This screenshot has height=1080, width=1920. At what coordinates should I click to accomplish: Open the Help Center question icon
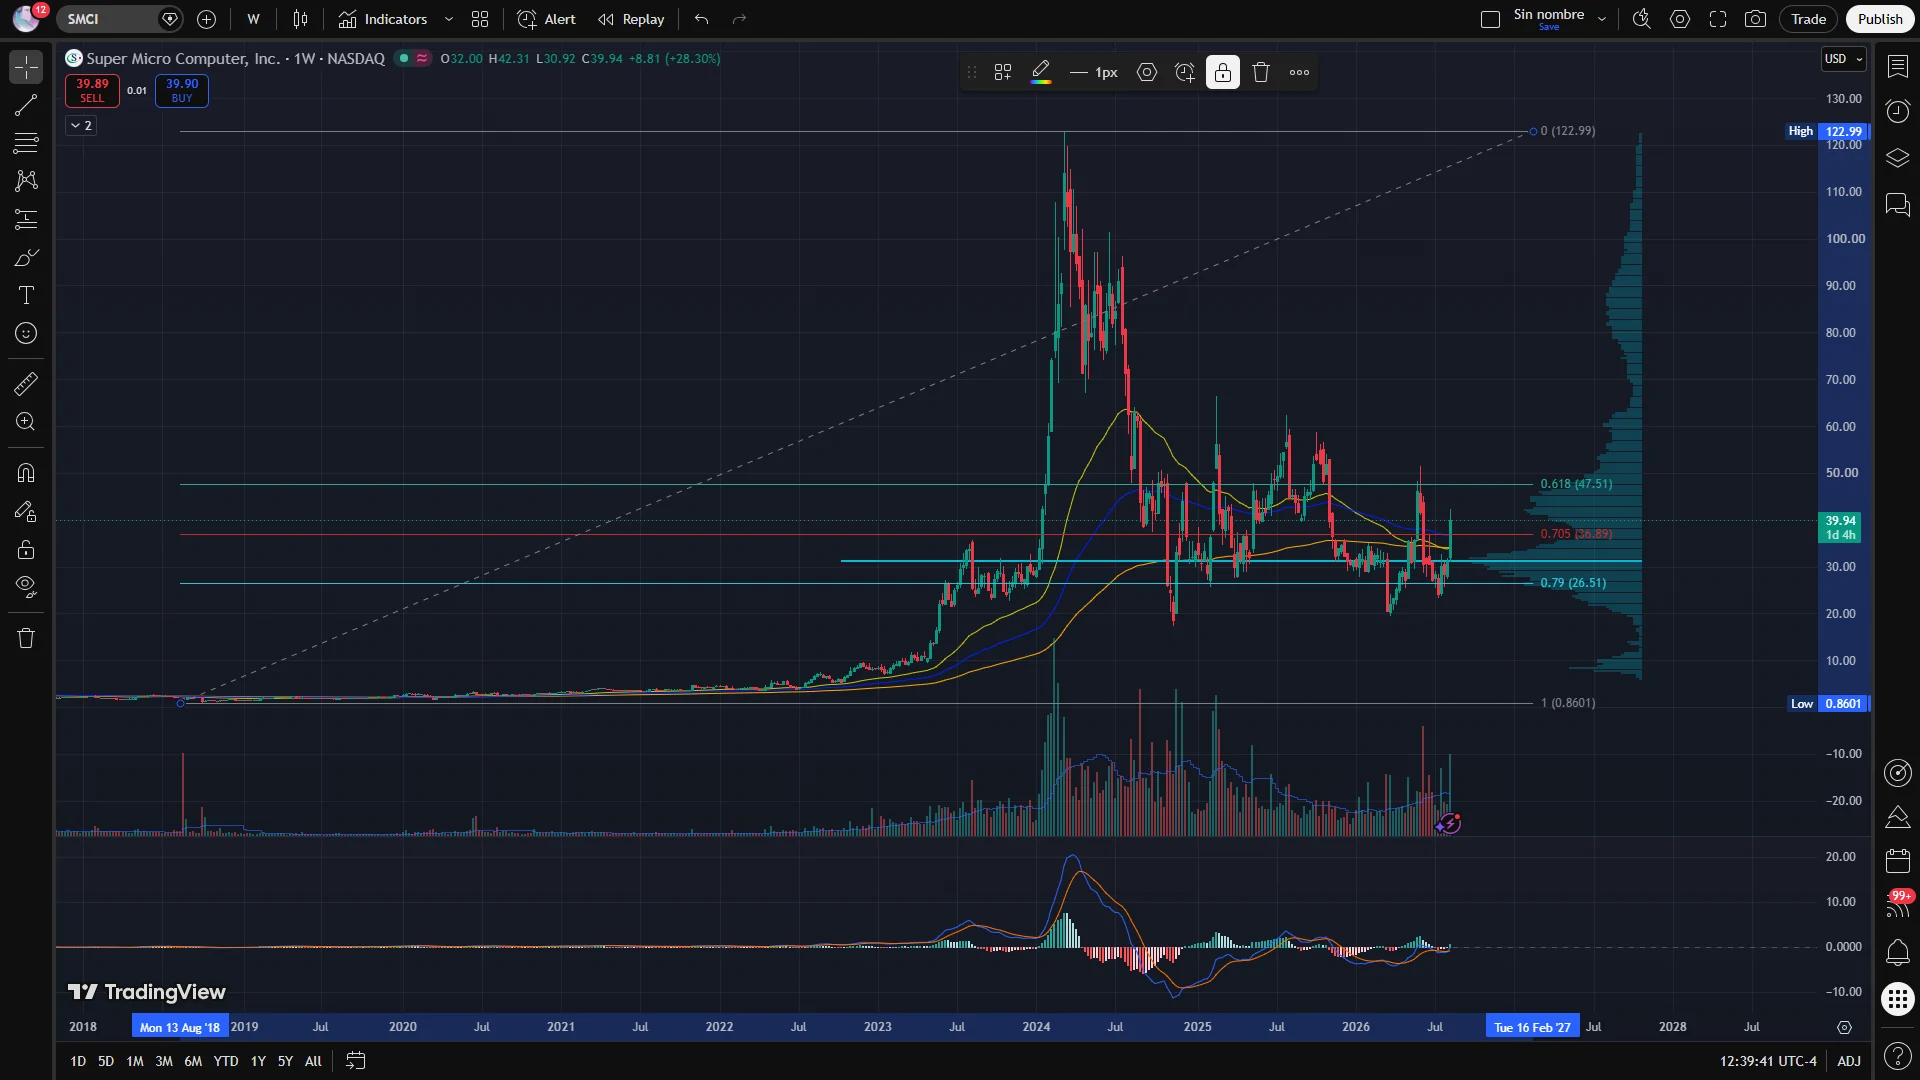(x=1897, y=1055)
